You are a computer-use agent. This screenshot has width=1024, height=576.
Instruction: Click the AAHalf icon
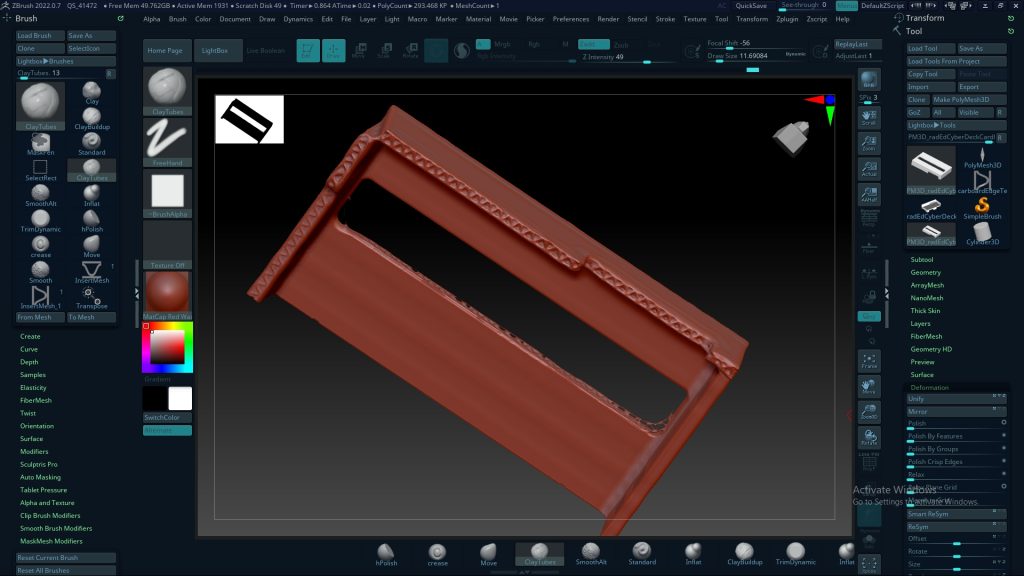(x=869, y=194)
